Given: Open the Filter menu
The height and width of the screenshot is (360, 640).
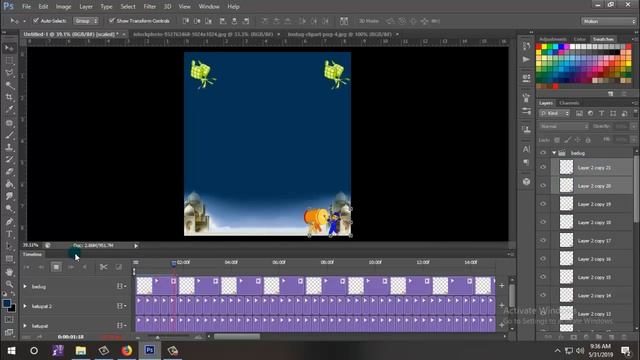Looking at the screenshot, I should (x=149, y=7).
